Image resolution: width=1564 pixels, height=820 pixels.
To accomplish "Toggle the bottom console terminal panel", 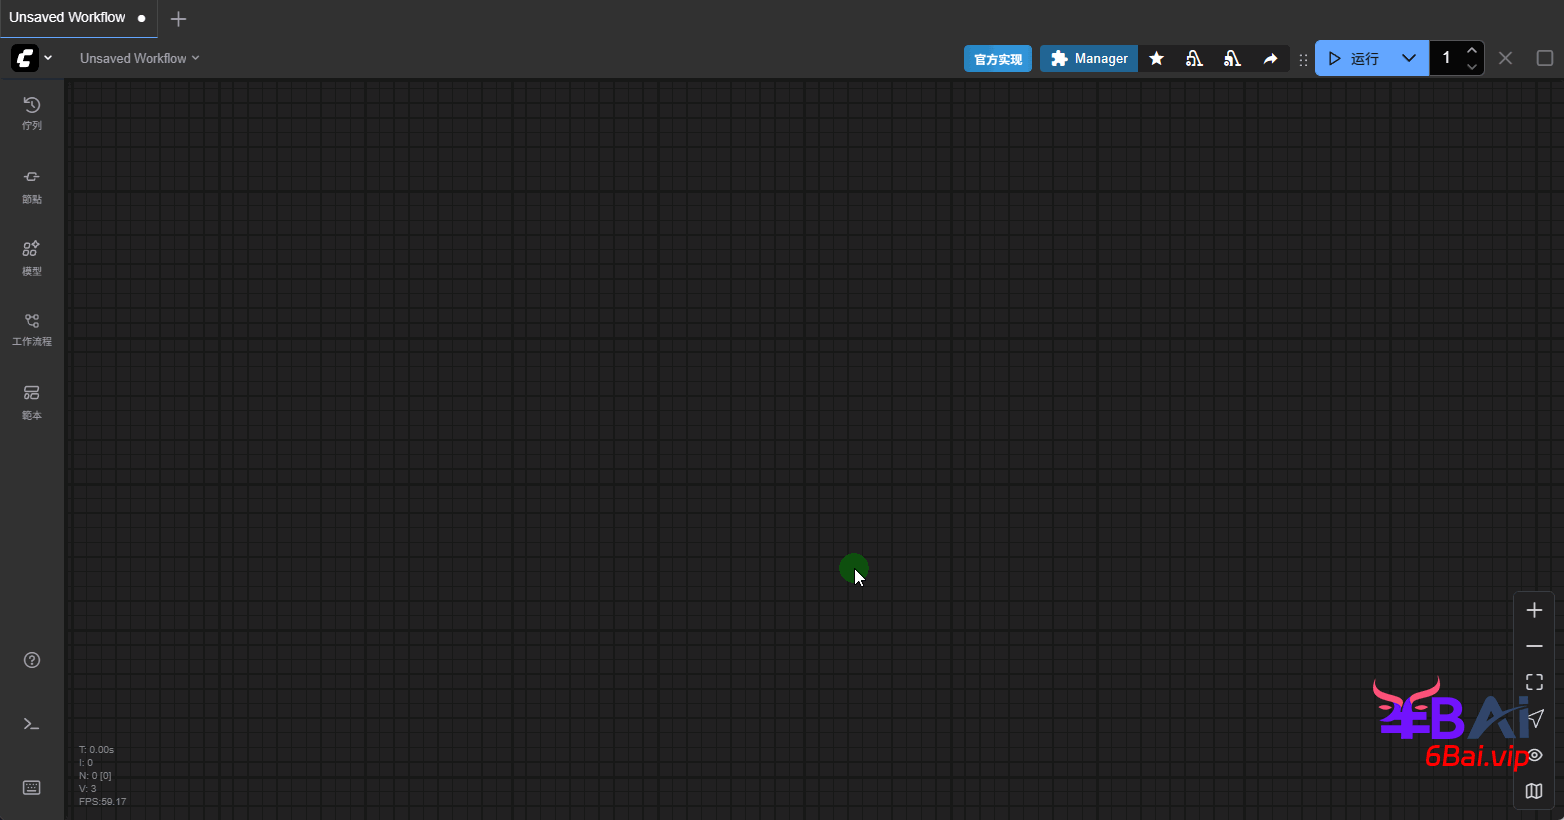I will point(32,724).
